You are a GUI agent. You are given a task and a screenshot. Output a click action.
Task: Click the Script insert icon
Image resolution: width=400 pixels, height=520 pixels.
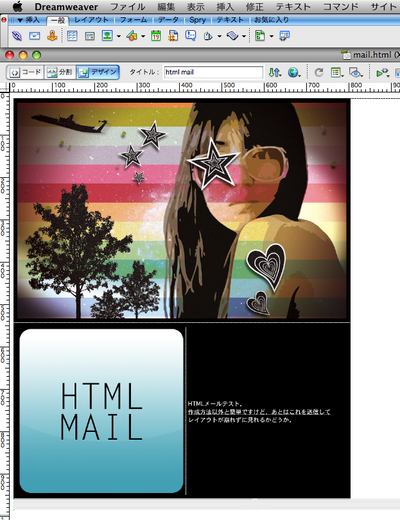tap(233, 36)
